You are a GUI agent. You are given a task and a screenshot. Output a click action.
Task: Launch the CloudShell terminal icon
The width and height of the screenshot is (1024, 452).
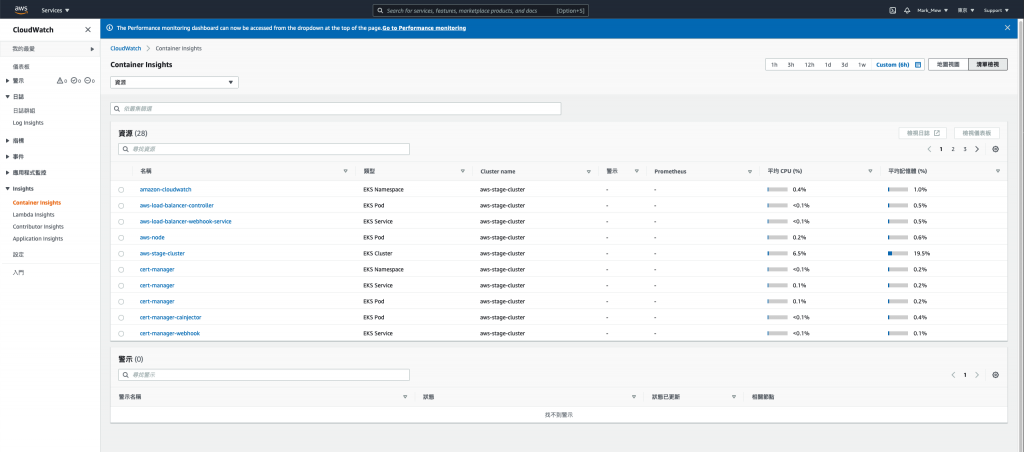[x=893, y=10]
